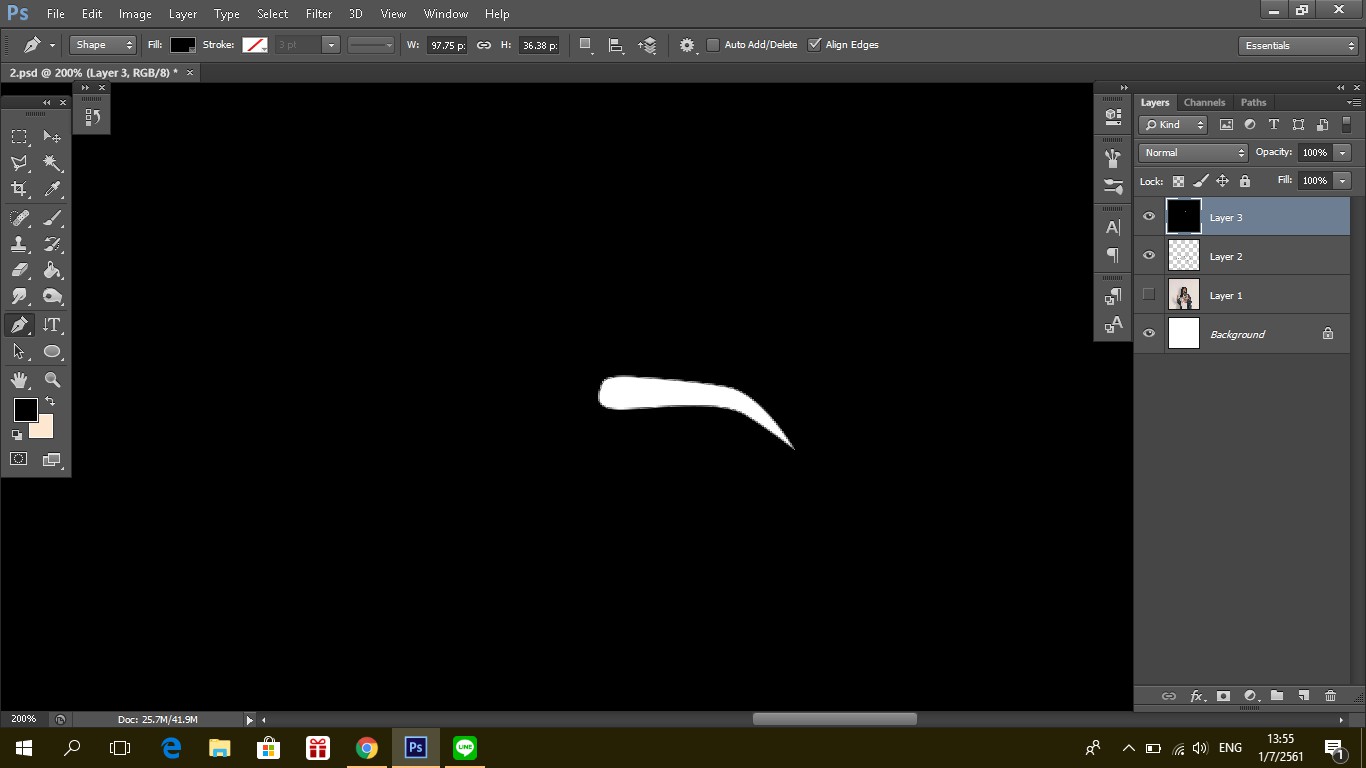Expand the Shape tool mode dropdown
1366x768 pixels.
102,45
